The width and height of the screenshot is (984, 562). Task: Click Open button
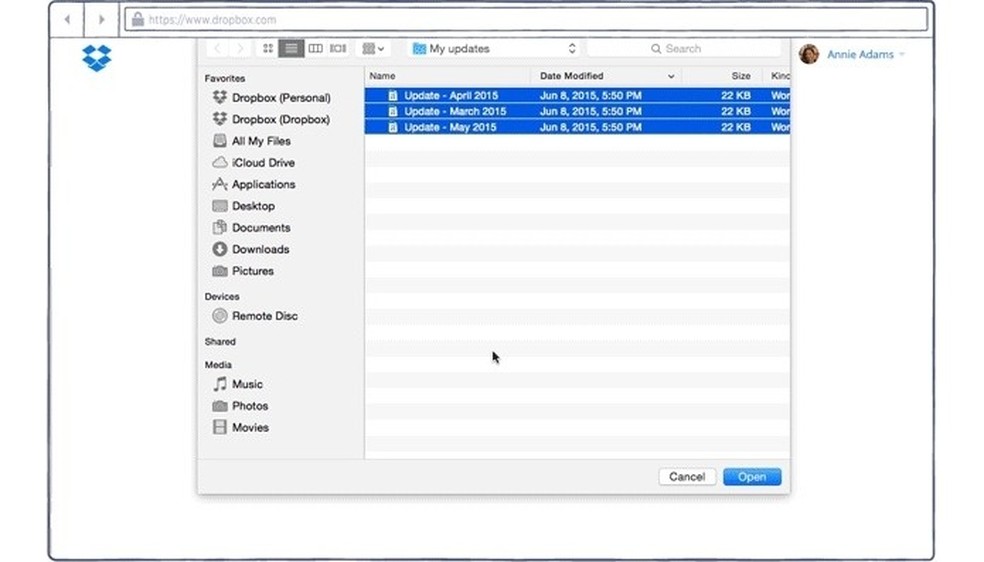[752, 477]
